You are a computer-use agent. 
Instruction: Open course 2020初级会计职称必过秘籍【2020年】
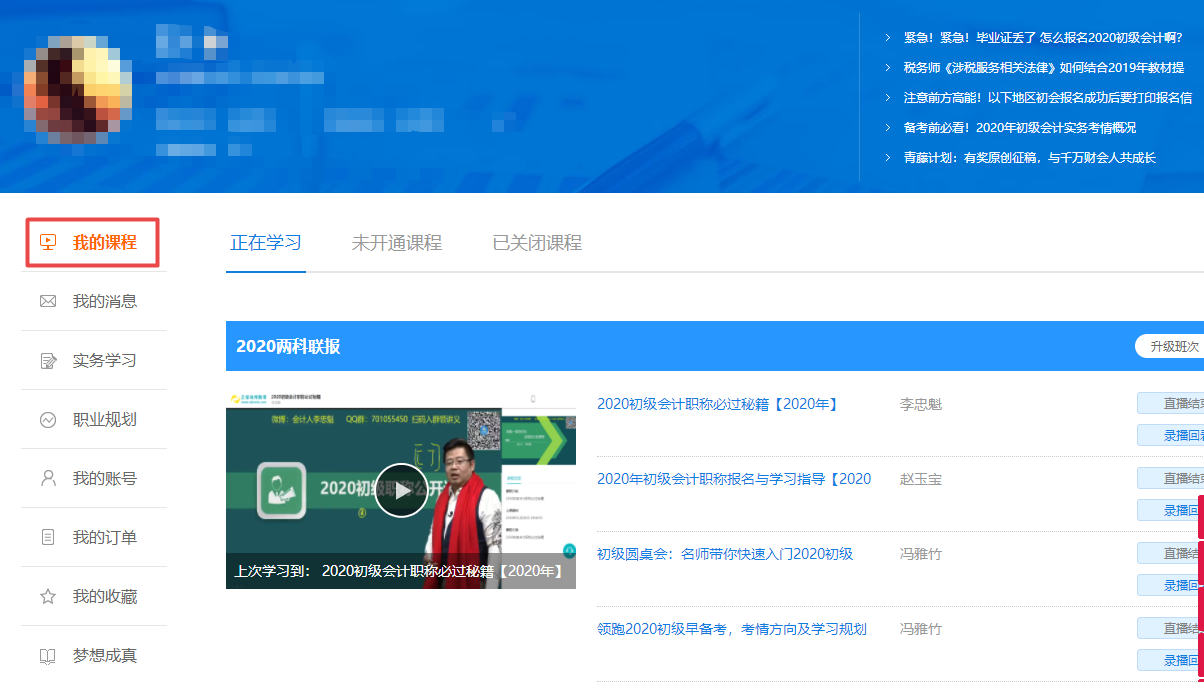[x=717, y=404]
